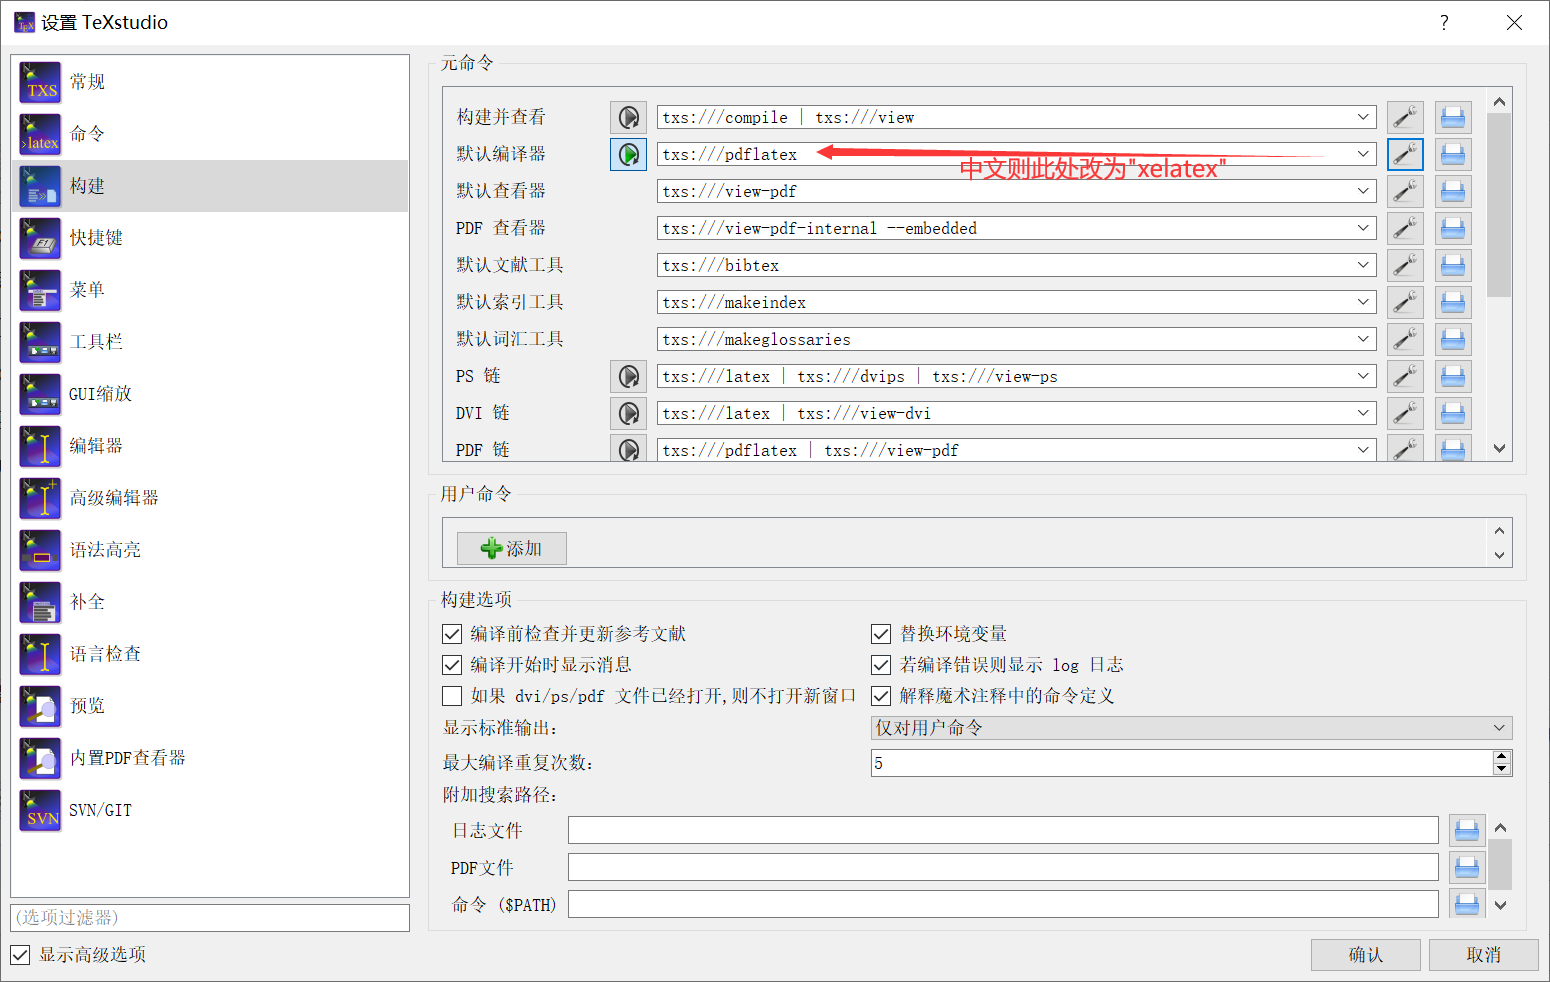Increase 最大编译重复次数 with up stepper

click(1501, 757)
